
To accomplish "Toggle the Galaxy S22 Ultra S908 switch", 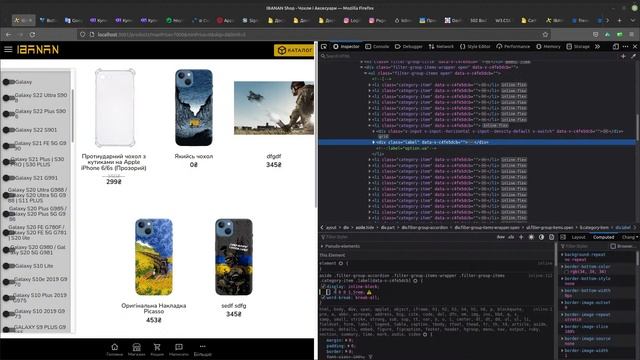I will point(9,98).
